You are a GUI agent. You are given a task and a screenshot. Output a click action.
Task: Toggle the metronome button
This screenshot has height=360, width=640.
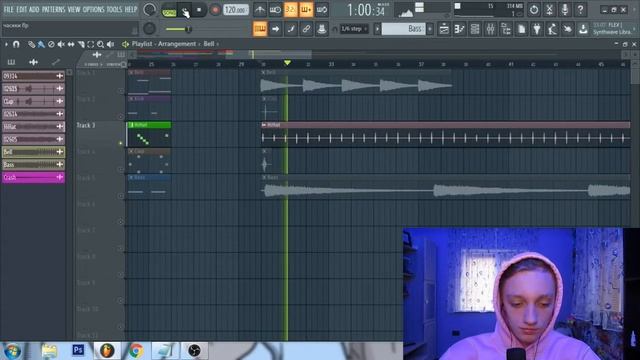[x=260, y=10]
